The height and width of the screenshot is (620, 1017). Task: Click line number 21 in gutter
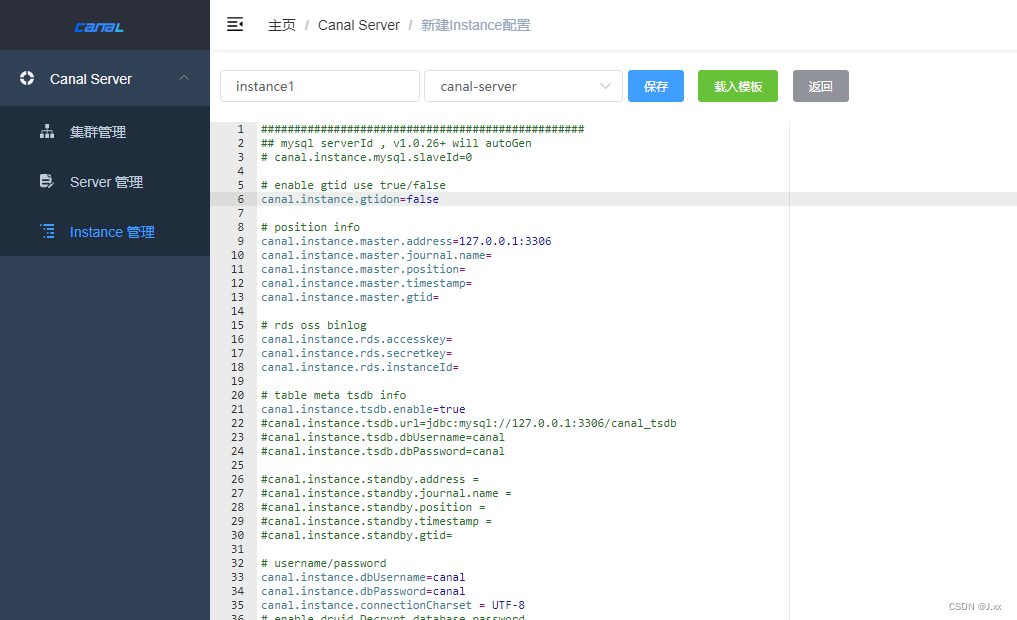(x=237, y=409)
